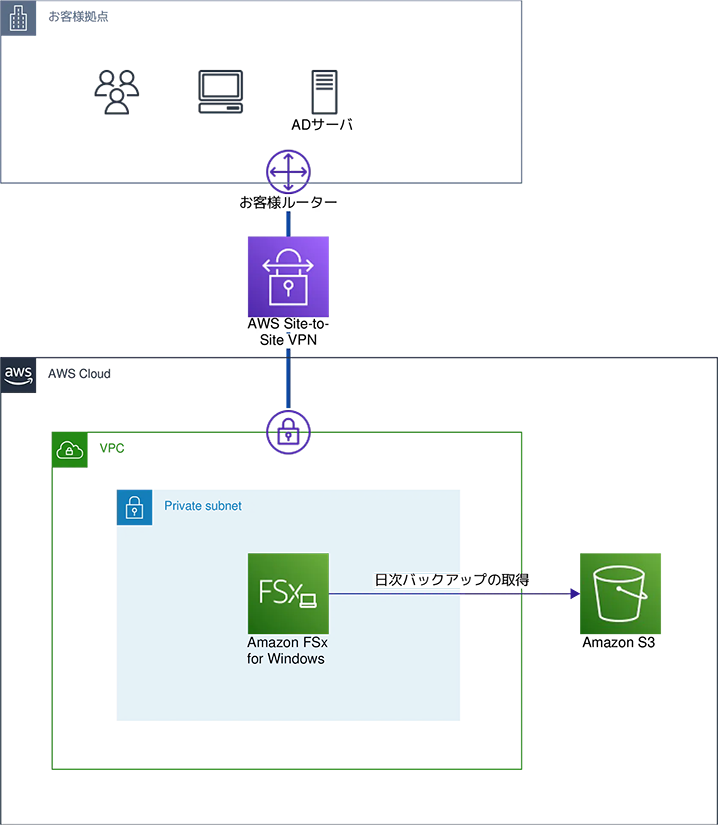Click the Amazon FSx for Windows icon
Screen dimensions: 718x825
[288, 593]
